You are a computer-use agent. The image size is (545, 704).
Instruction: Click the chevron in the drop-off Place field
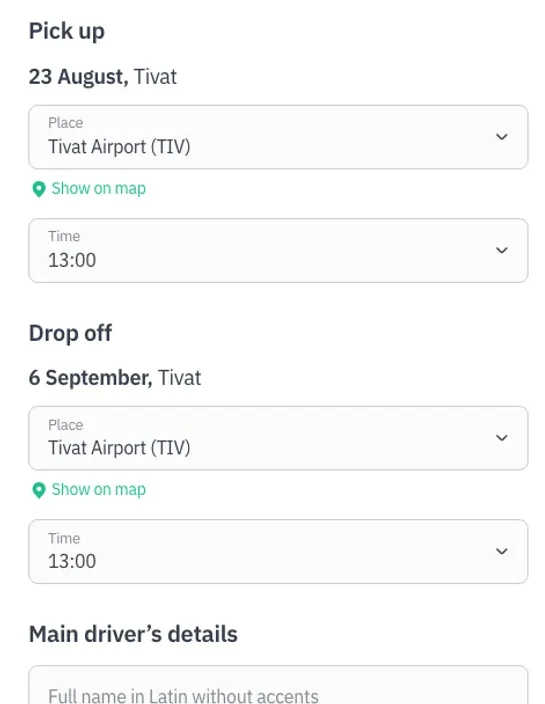click(501, 438)
